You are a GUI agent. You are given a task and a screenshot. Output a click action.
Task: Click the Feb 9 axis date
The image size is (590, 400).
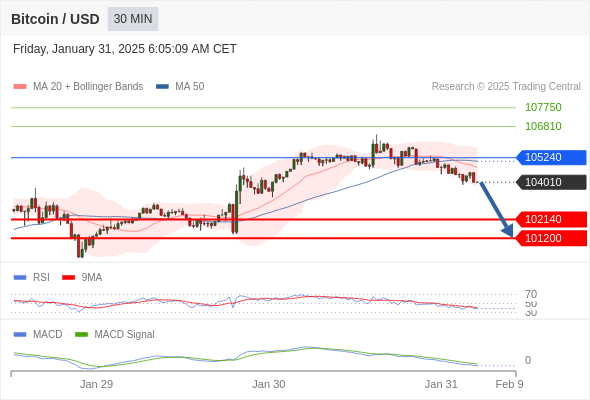(509, 384)
